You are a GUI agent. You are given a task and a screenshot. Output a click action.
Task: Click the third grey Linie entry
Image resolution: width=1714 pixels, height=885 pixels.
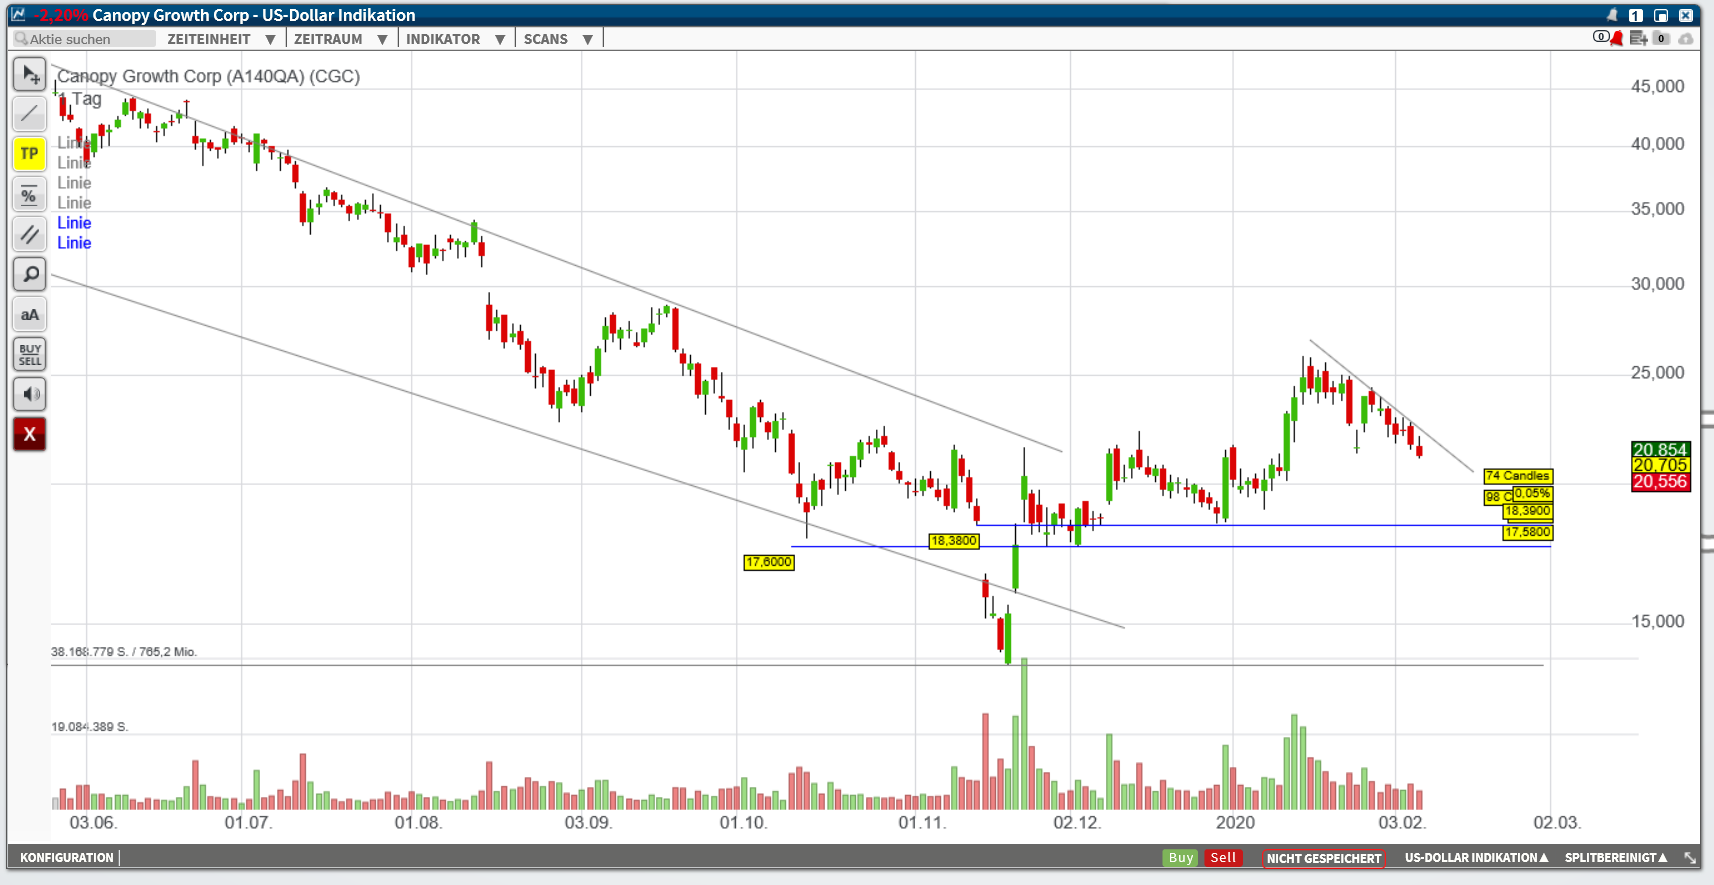74,183
